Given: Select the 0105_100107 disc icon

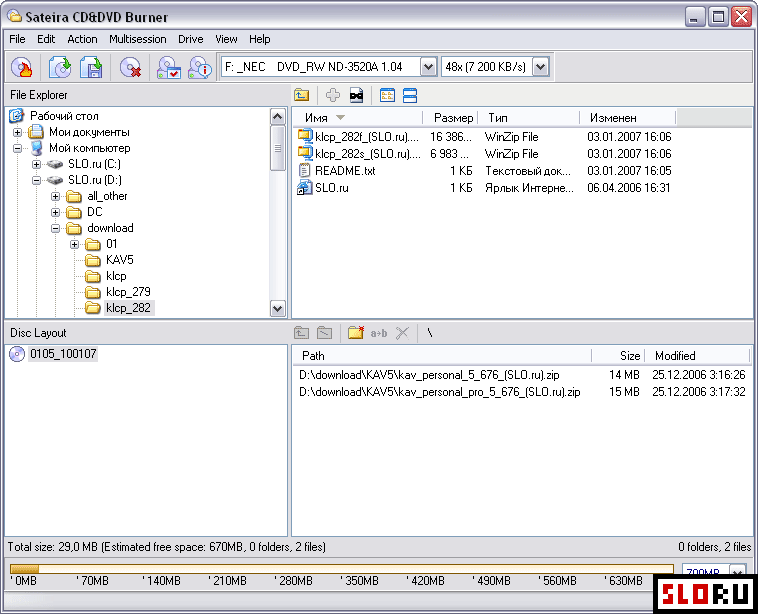Looking at the screenshot, I should tap(17, 354).
